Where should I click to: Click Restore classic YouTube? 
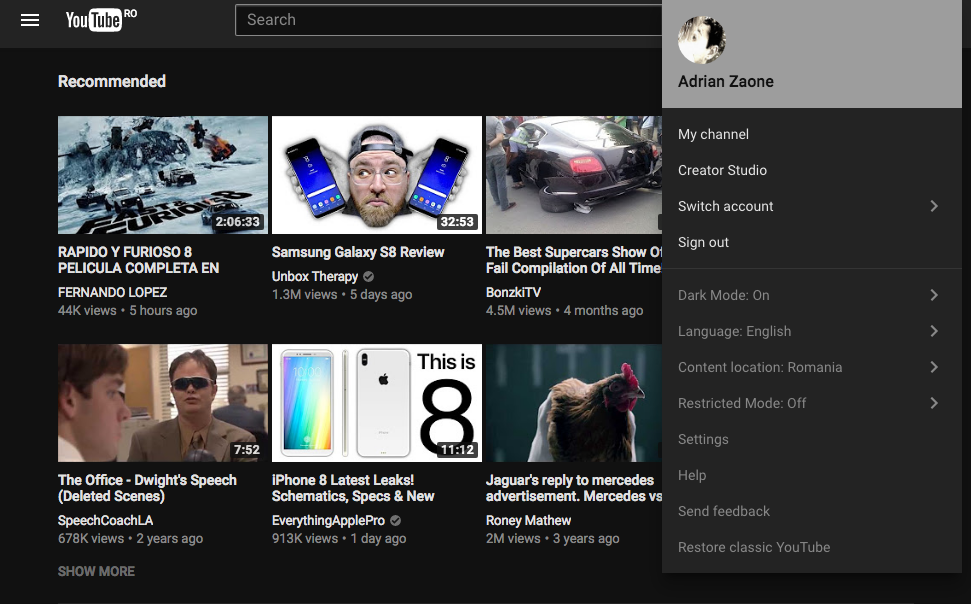pos(754,547)
